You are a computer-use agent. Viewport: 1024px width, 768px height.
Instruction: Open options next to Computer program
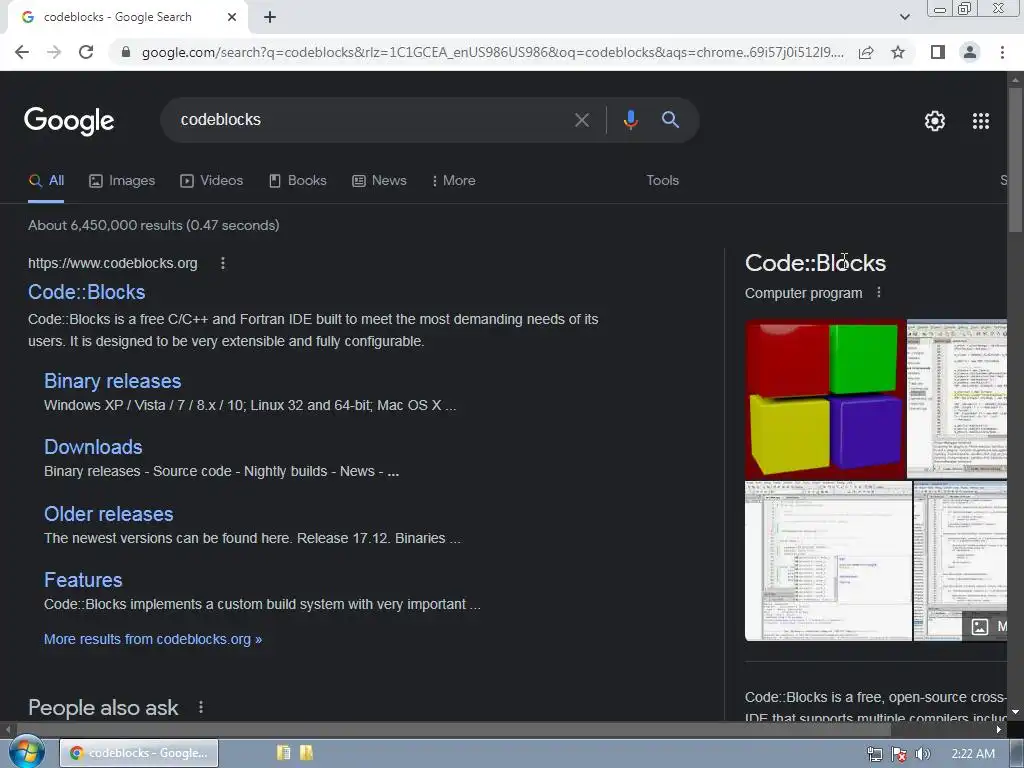[x=878, y=293]
